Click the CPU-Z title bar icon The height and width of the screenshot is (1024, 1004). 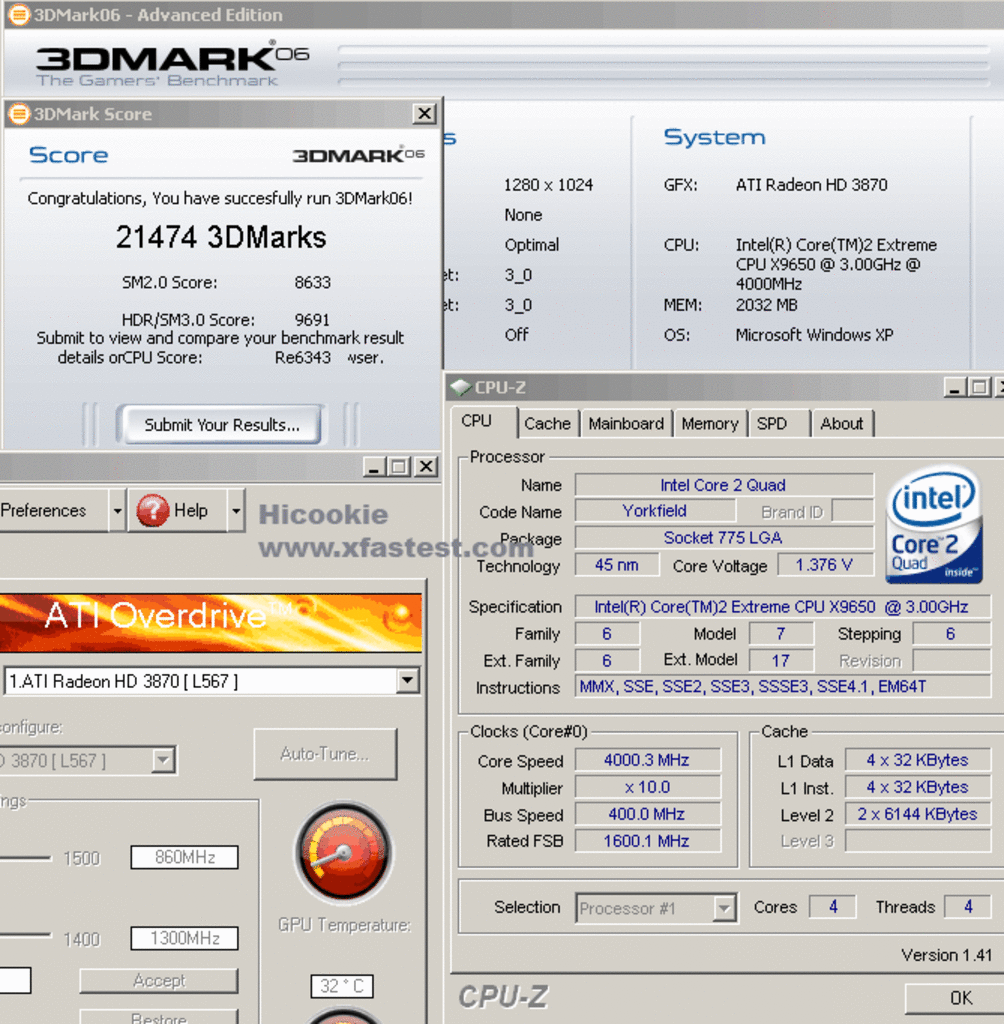point(461,387)
